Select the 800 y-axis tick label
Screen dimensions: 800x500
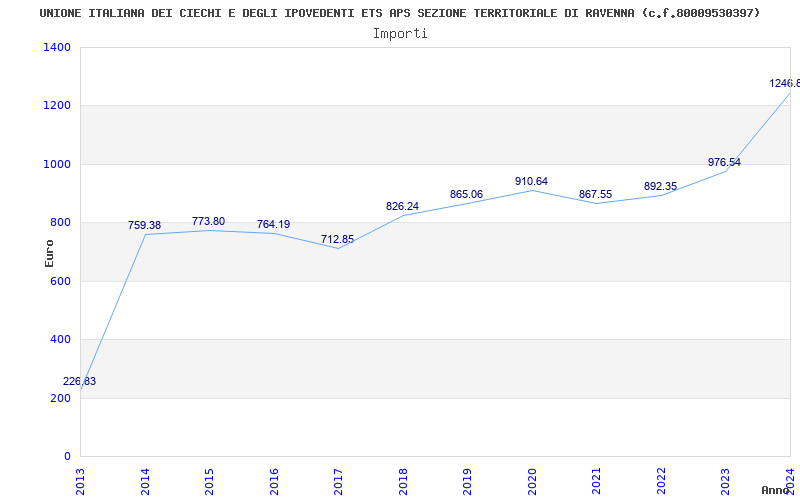pyautogui.click(x=60, y=222)
